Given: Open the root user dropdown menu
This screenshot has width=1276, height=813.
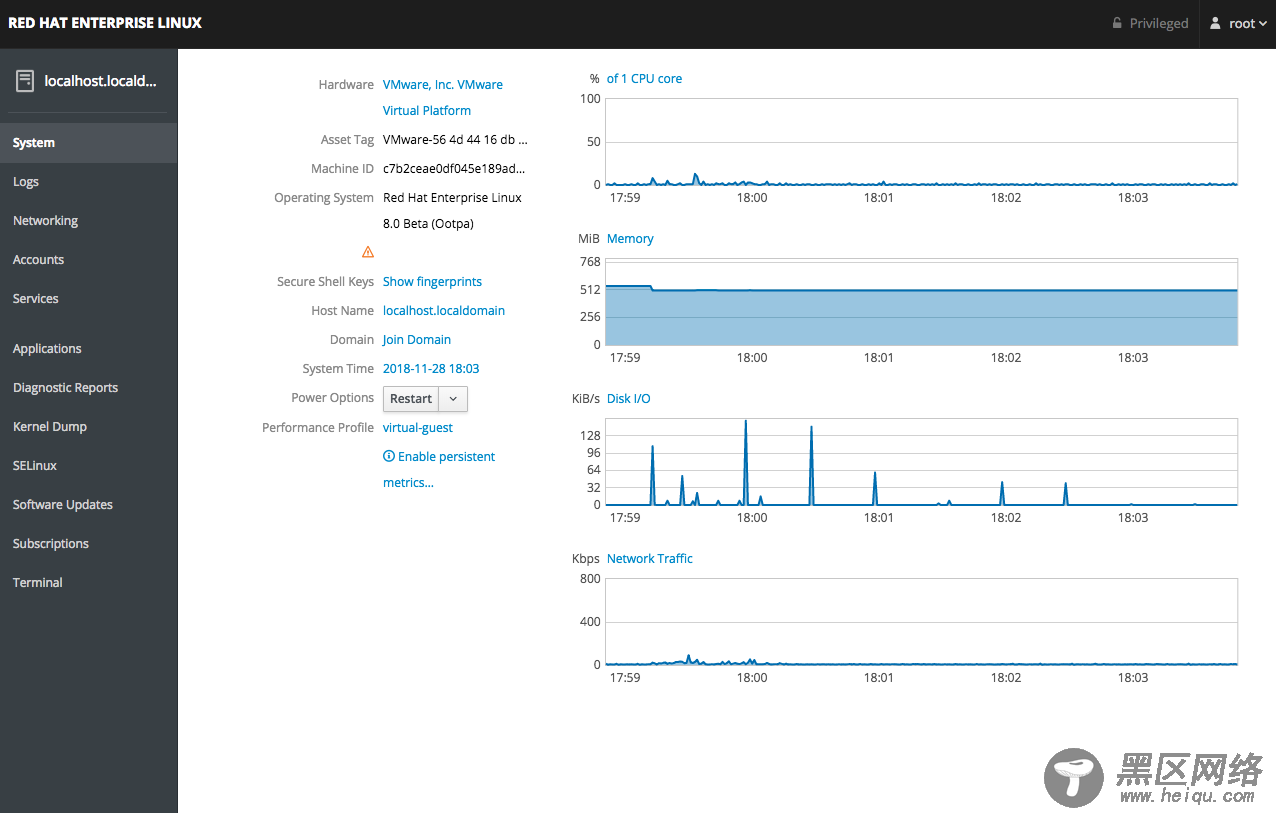Looking at the screenshot, I should click(x=1238, y=24).
